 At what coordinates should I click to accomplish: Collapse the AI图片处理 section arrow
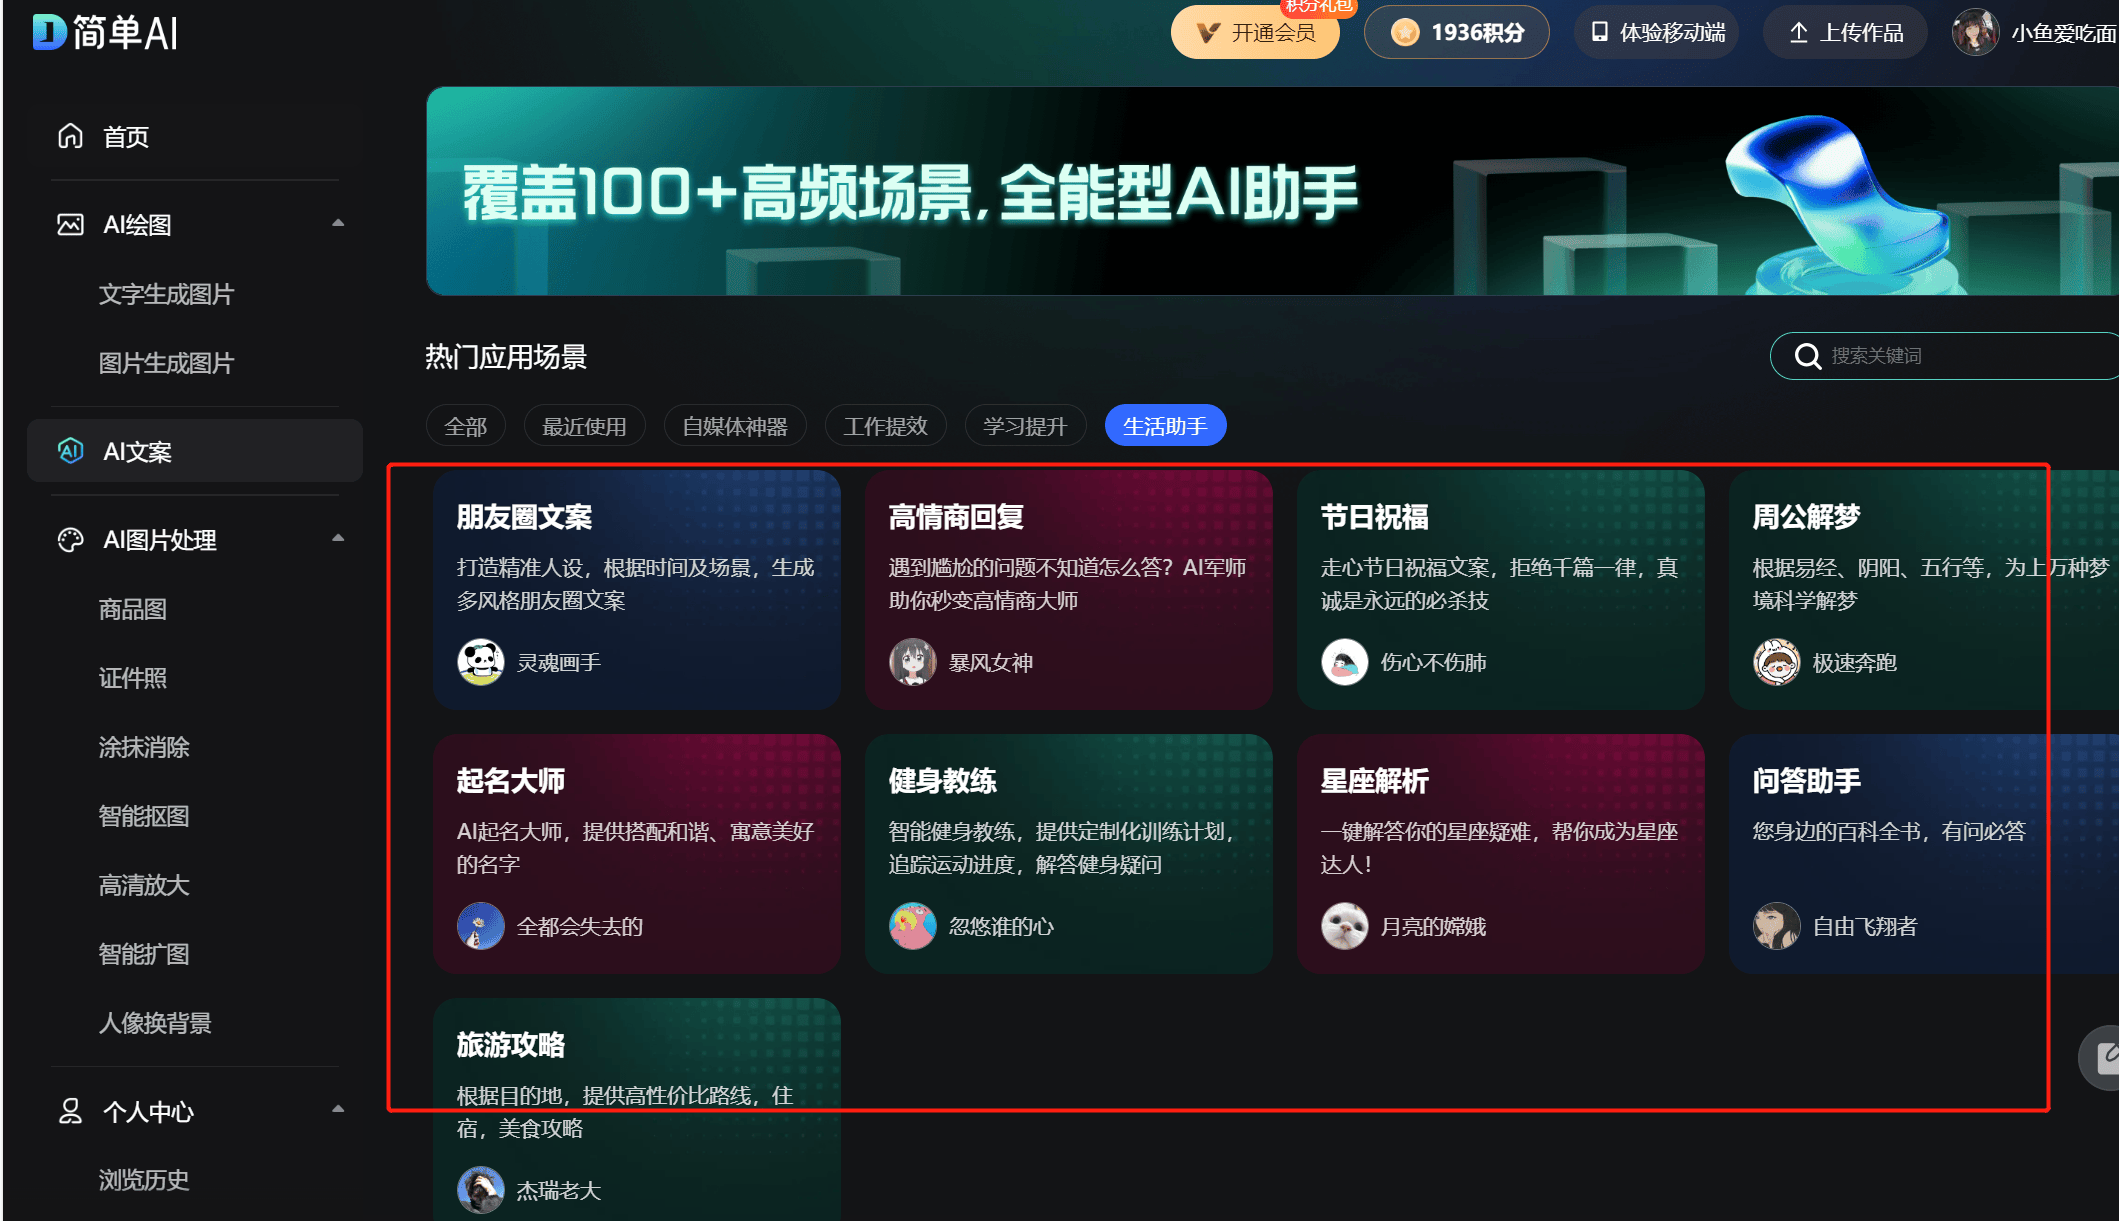tap(338, 538)
